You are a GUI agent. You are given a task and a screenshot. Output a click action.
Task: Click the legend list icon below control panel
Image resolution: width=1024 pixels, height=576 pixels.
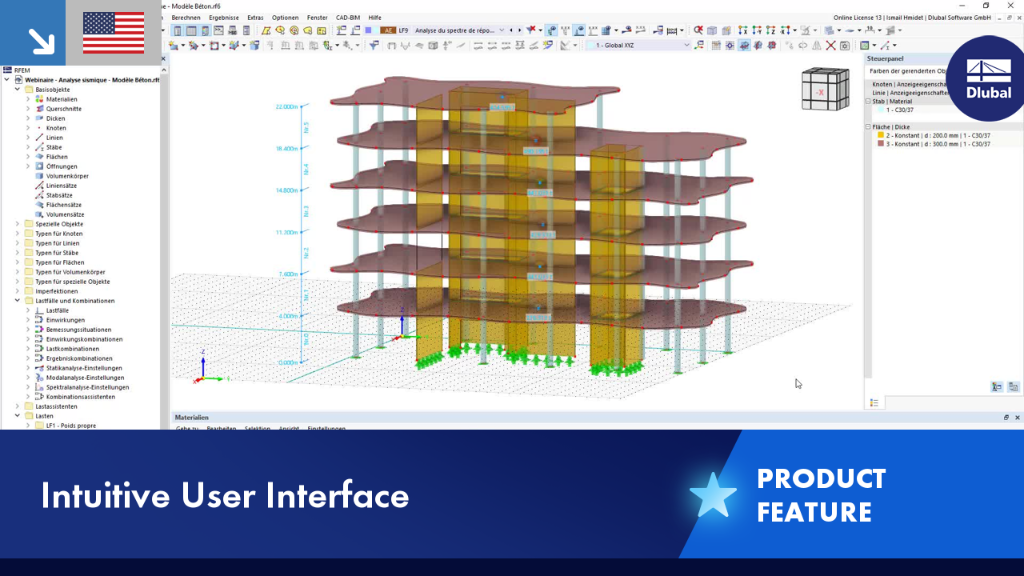874,403
